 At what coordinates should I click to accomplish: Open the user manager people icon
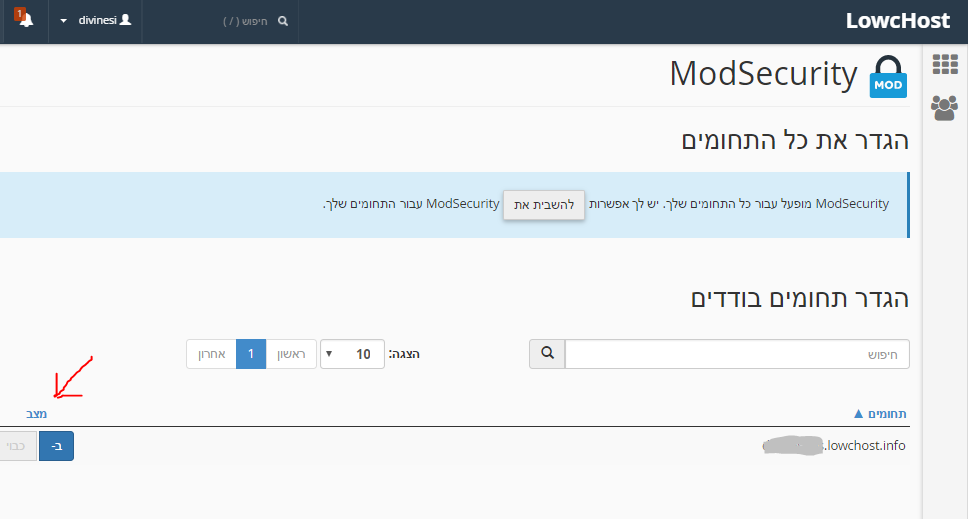[x=945, y=108]
